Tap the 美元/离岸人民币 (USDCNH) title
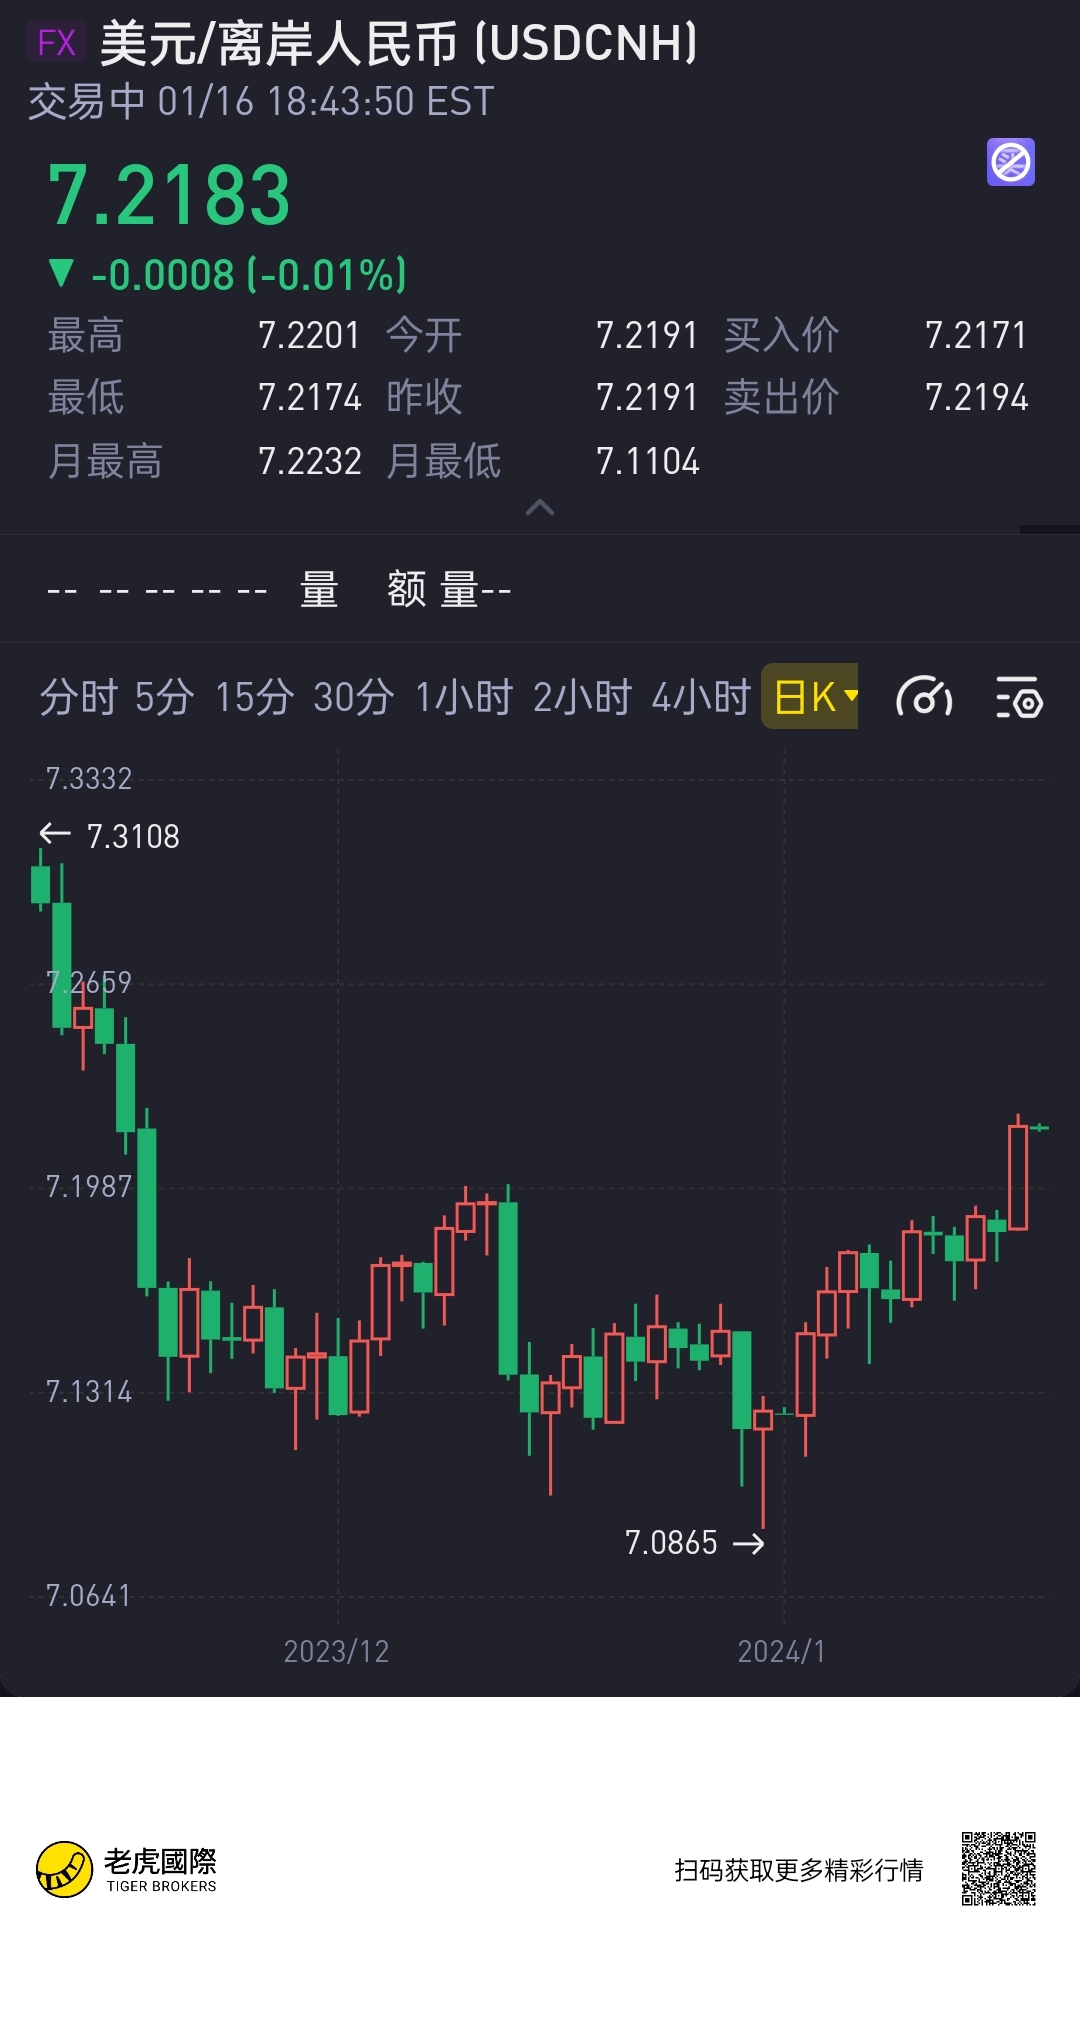 [399, 43]
